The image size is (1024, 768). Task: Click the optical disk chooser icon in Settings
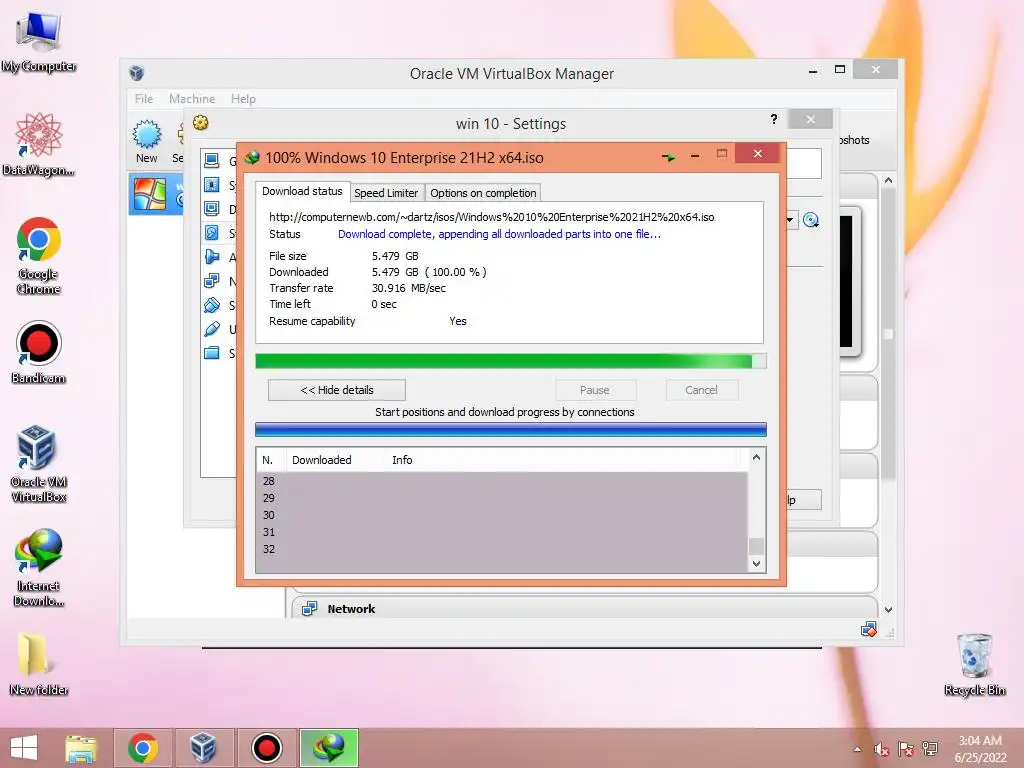click(x=810, y=220)
